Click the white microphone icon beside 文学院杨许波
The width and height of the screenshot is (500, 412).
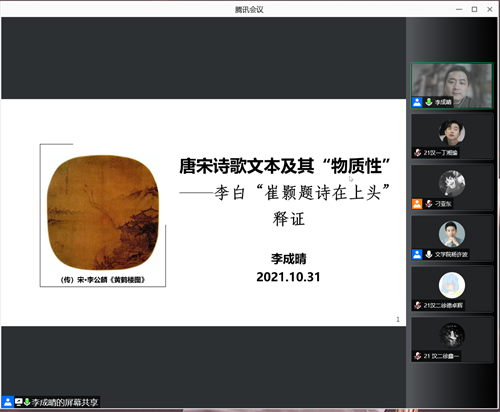click(x=429, y=254)
